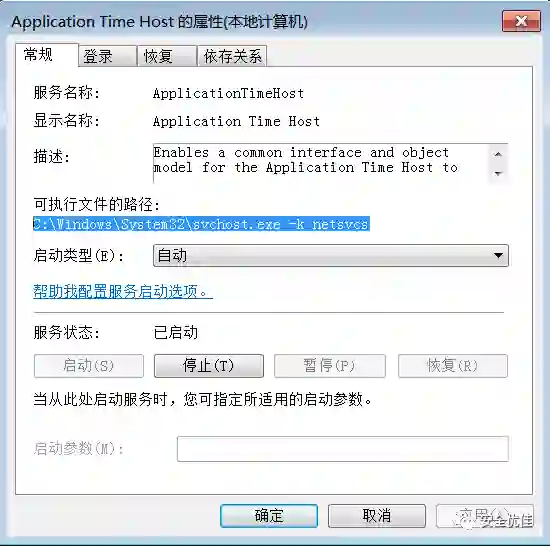
Task: Click the 常规 tab
Action: coord(47,55)
